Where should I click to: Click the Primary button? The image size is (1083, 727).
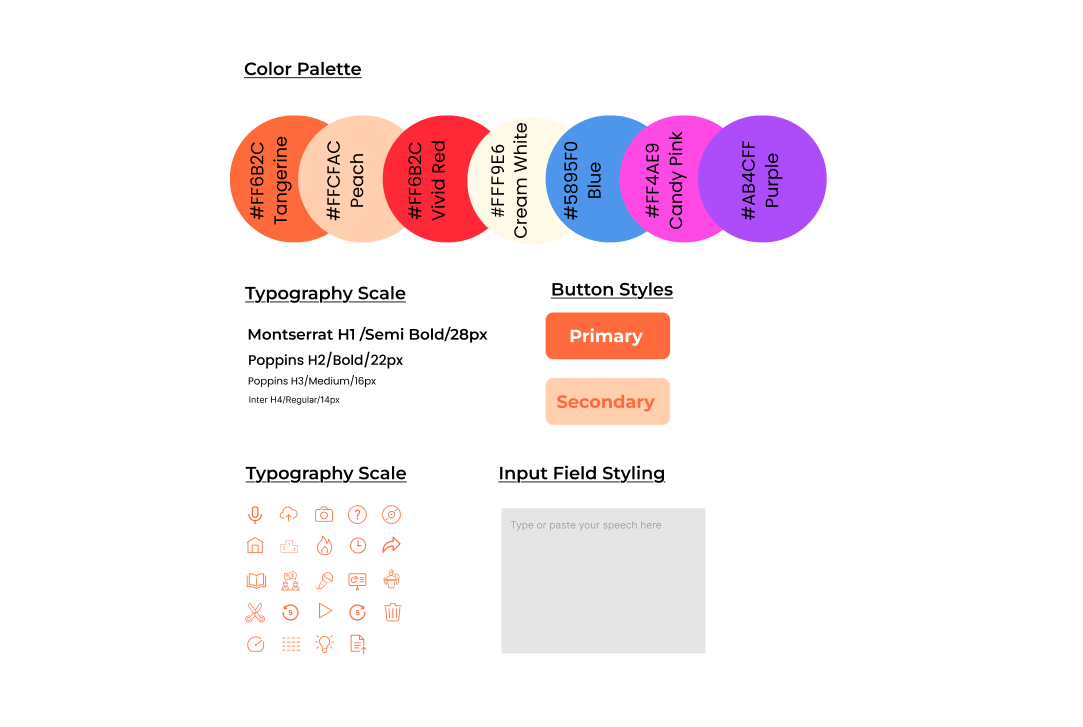[x=608, y=336]
